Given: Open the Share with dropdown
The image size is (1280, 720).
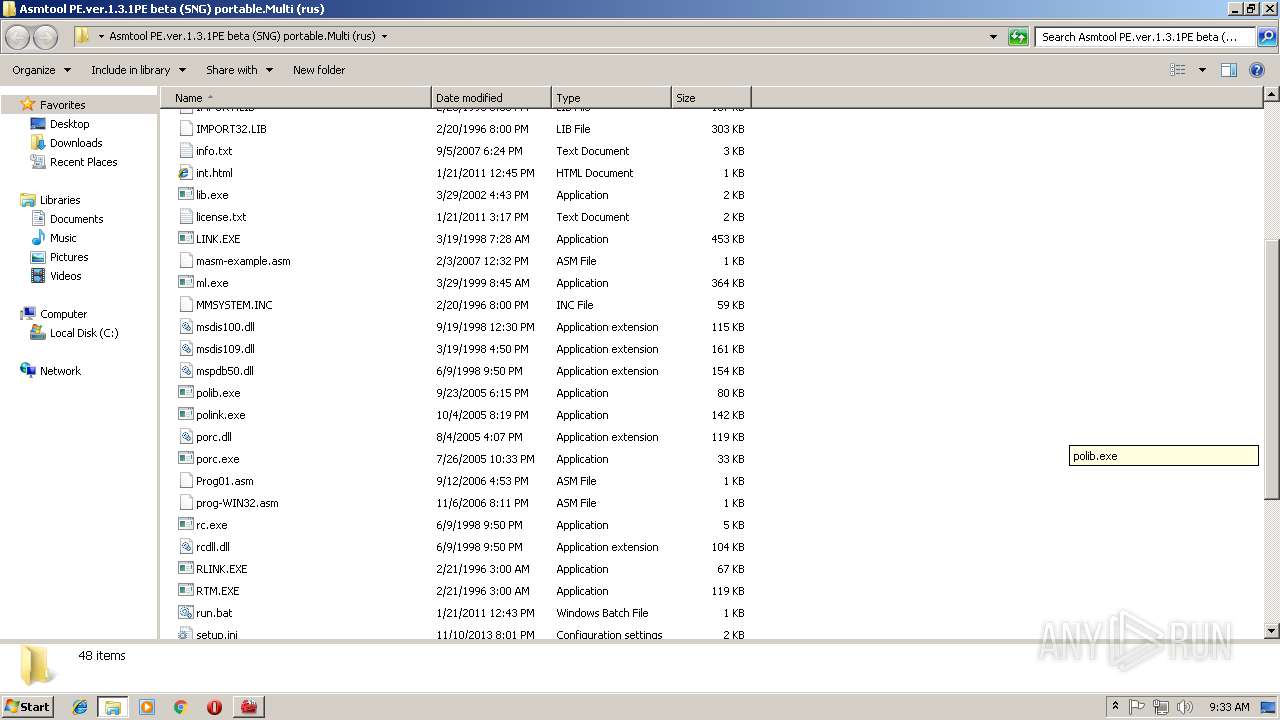Looking at the screenshot, I should coord(239,70).
